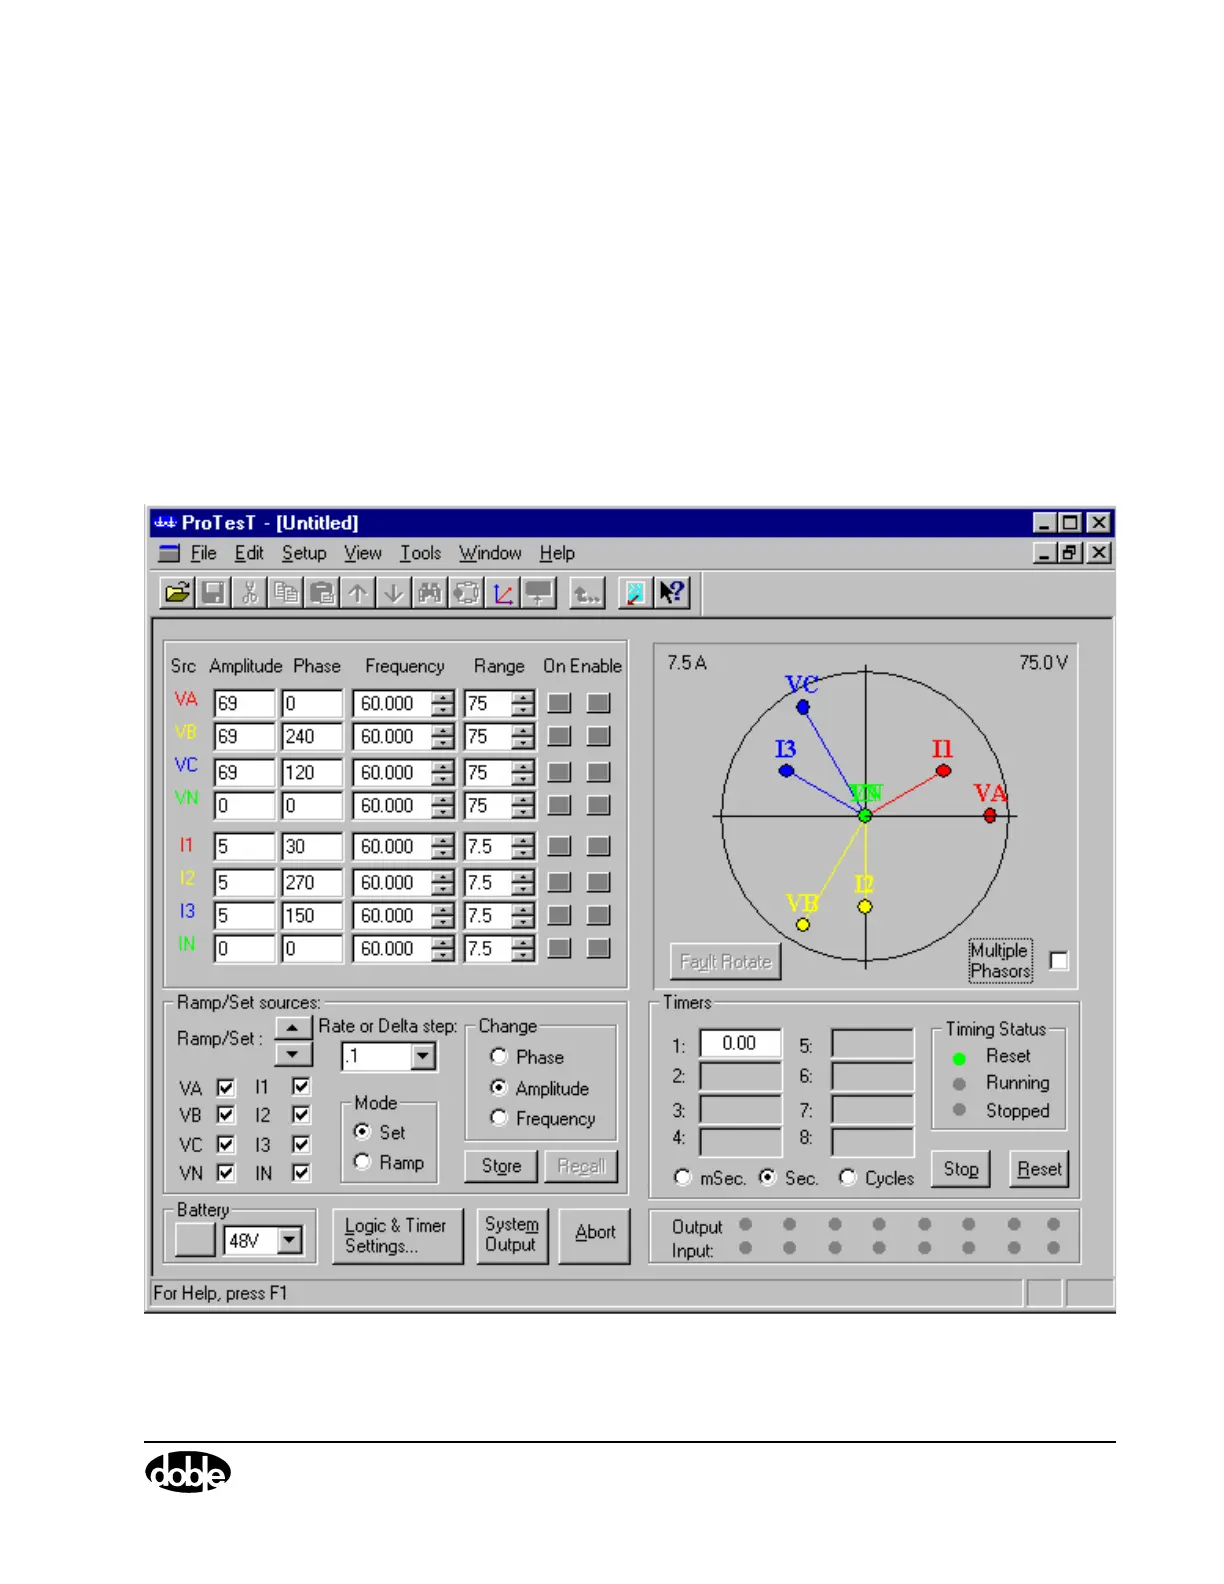Click Ramp/Set up arrow button
1224x1584 pixels.
[x=292, y=1028]
